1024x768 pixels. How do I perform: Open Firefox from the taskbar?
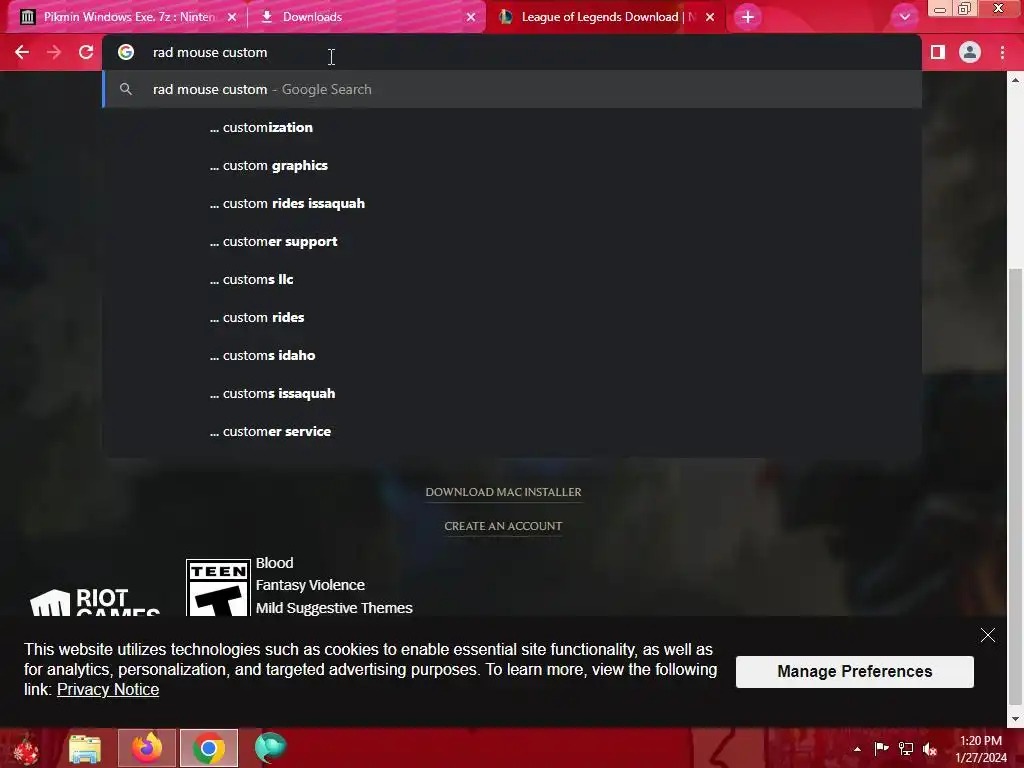coord(147,748)
